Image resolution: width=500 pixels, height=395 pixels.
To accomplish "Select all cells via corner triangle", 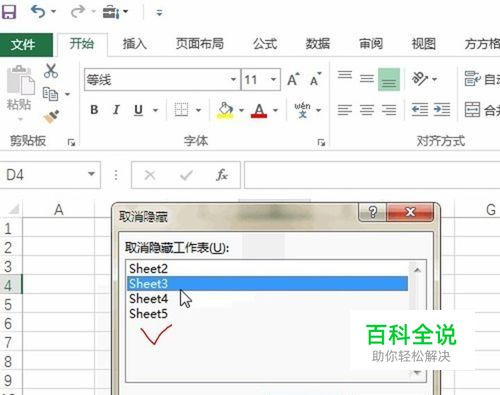I will (13, 209).
